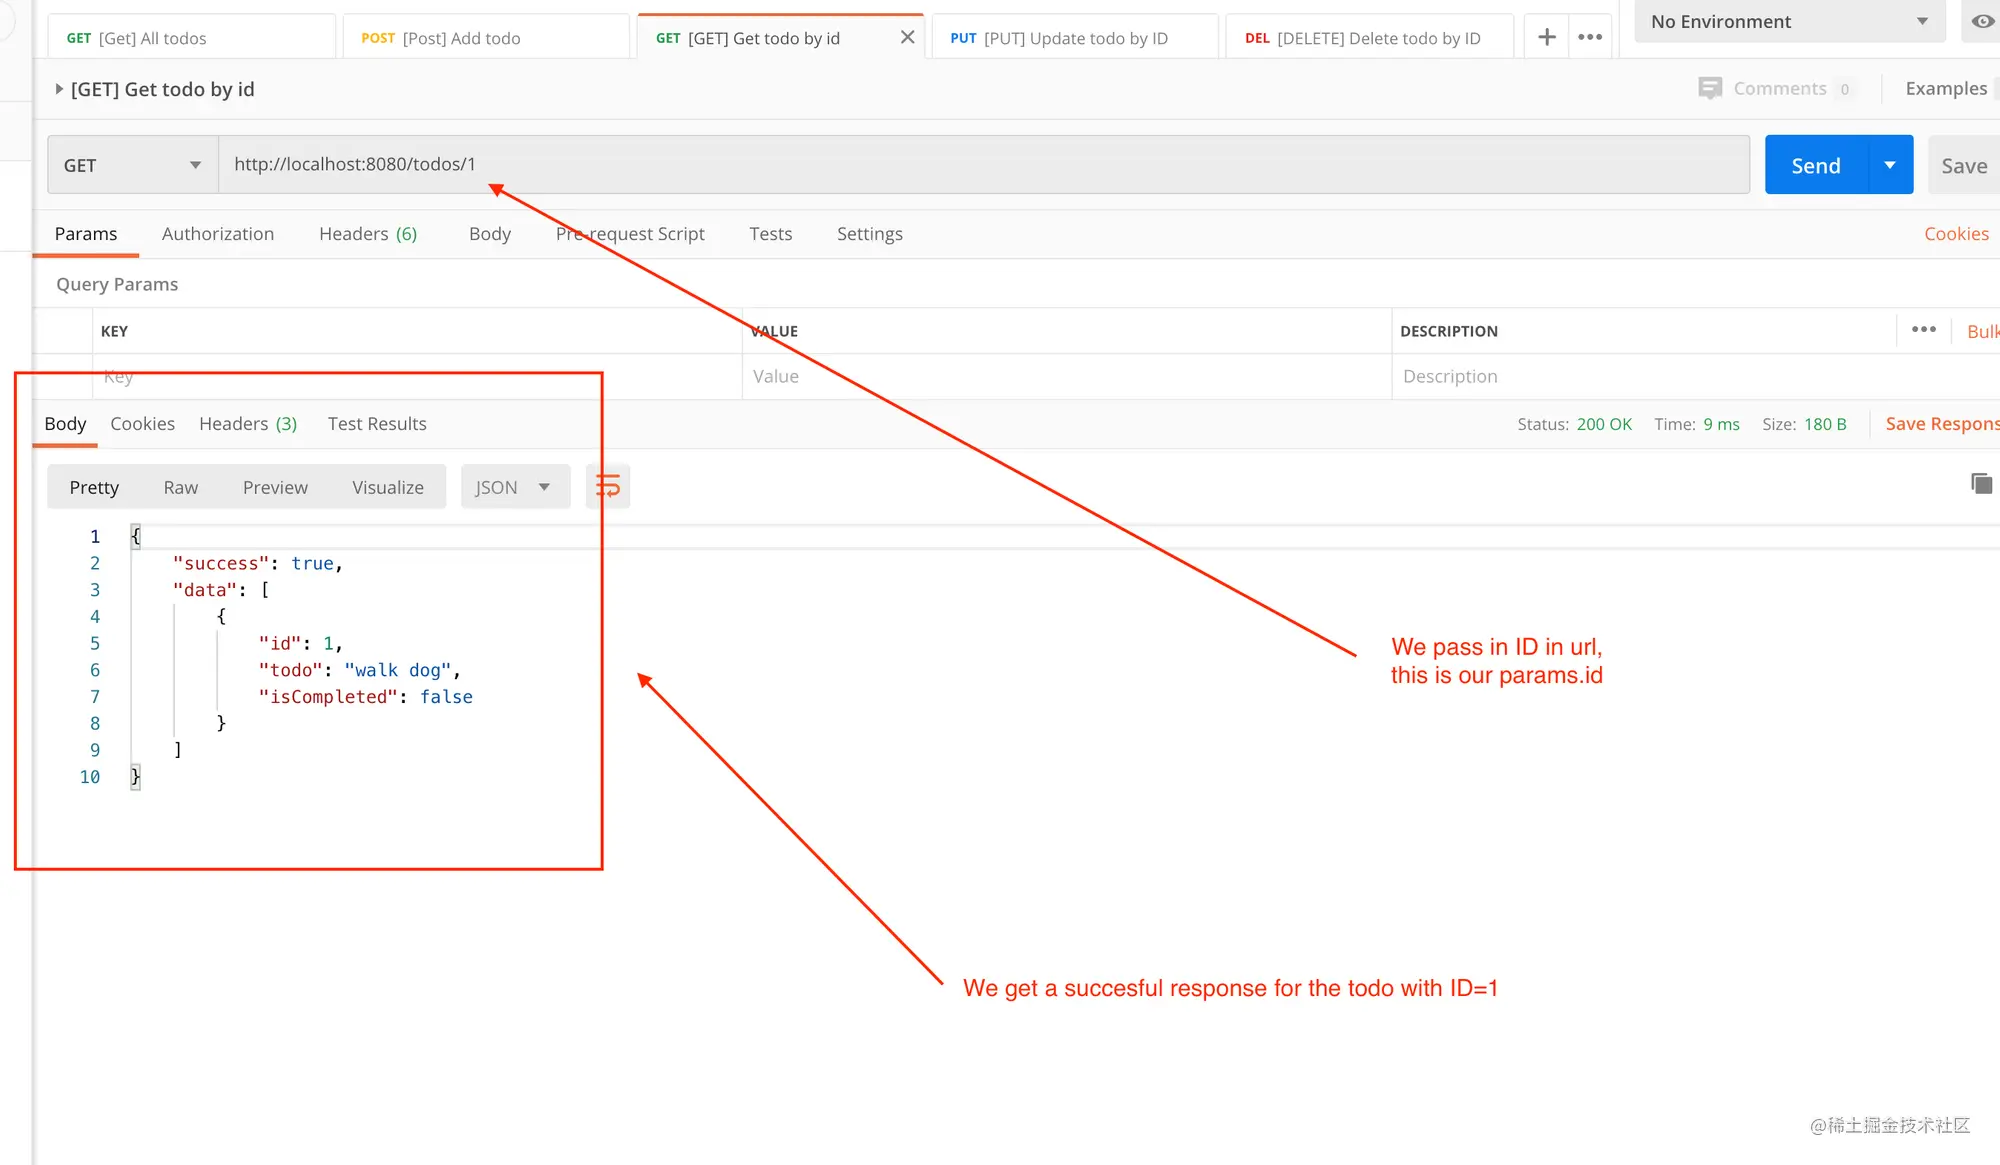This screenshot has height=1165, width=2000.
Task: Open the No Environment selector
Action: point(1790,22)
